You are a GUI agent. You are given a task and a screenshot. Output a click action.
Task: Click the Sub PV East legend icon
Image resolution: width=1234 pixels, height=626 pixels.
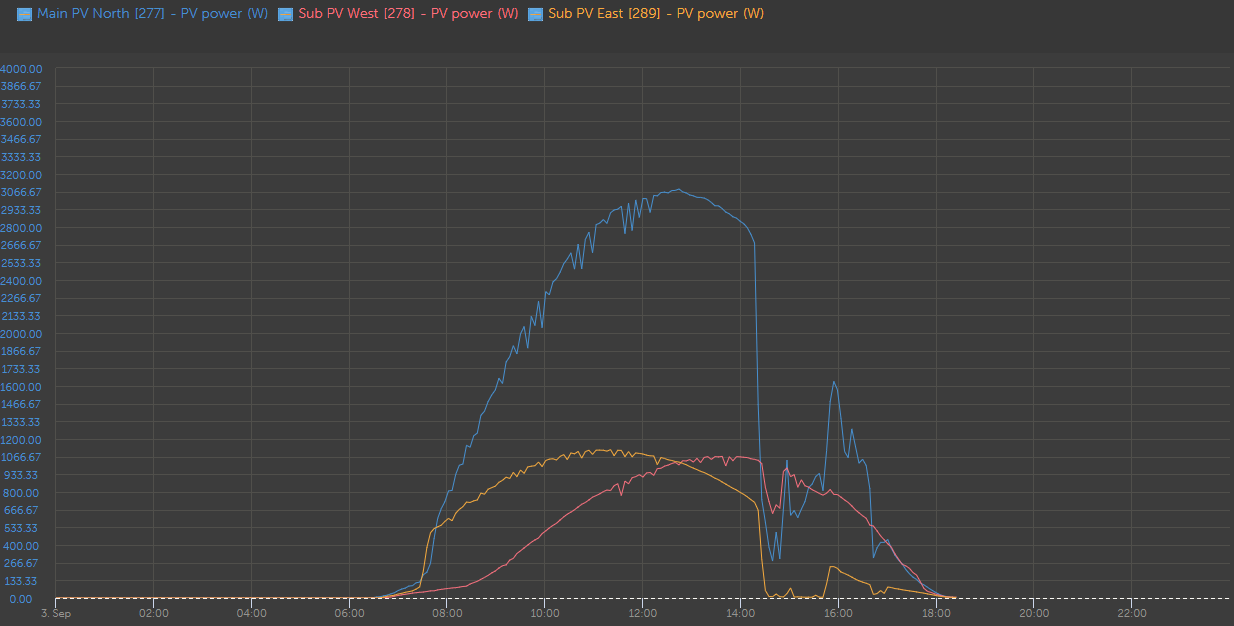535,14
